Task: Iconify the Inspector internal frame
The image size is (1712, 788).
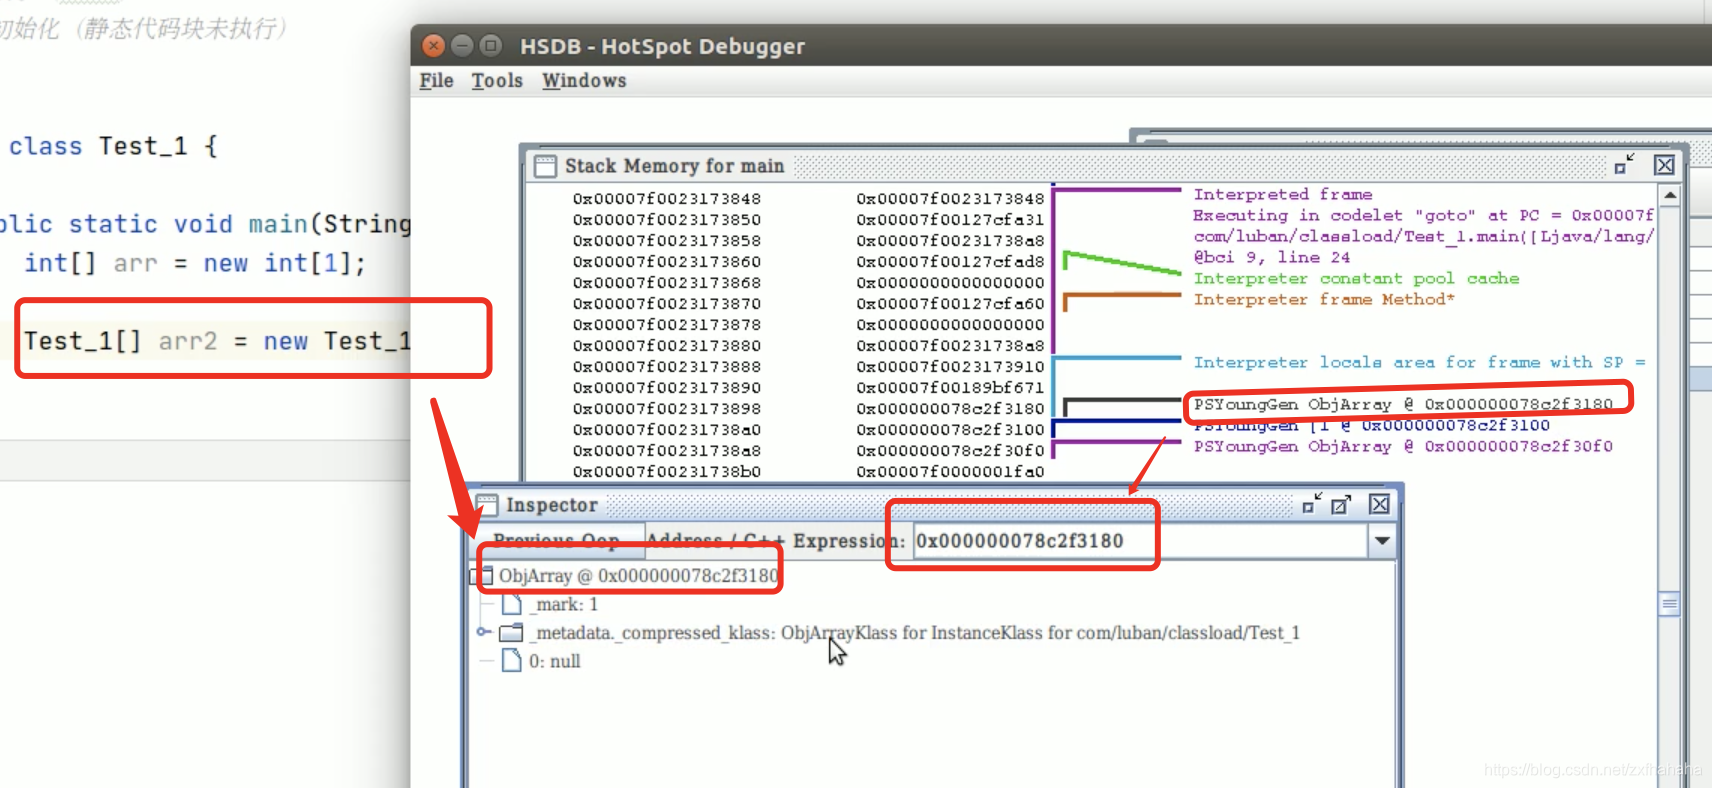Action: point(1312,504)
